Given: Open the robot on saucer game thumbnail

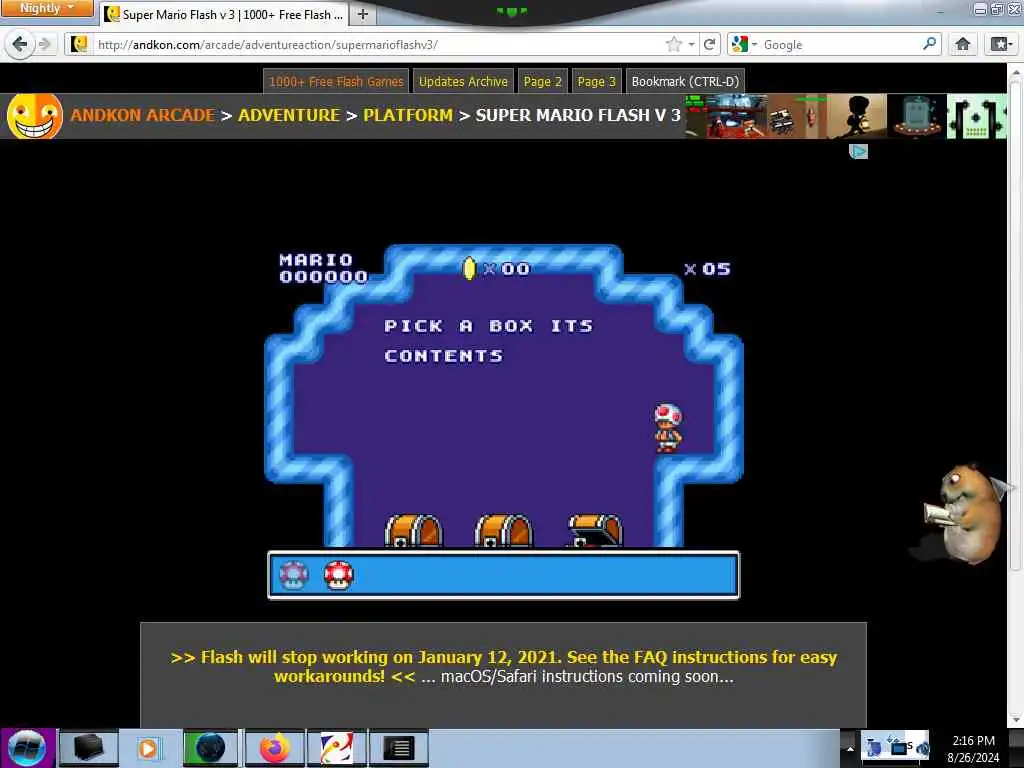Looking at the screenshot, I should click(x=916, y=116).
